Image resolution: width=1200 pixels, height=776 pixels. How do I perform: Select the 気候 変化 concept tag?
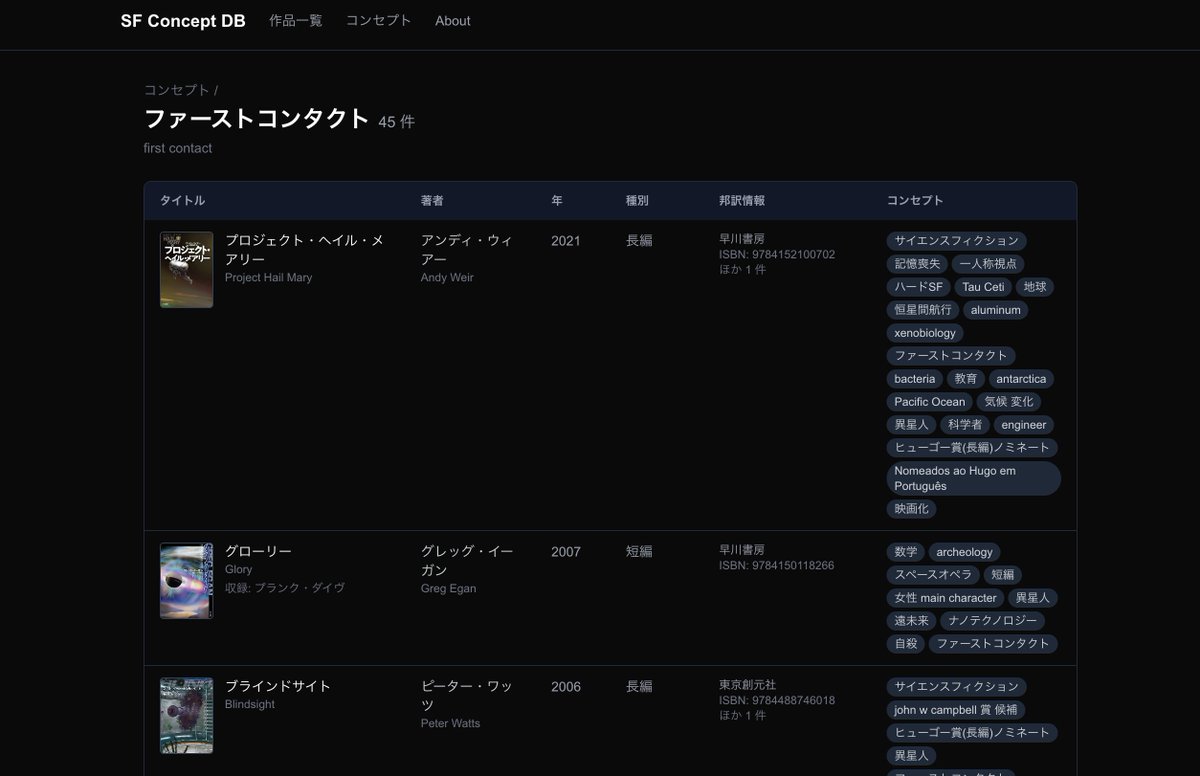(x=1009, y=402)
